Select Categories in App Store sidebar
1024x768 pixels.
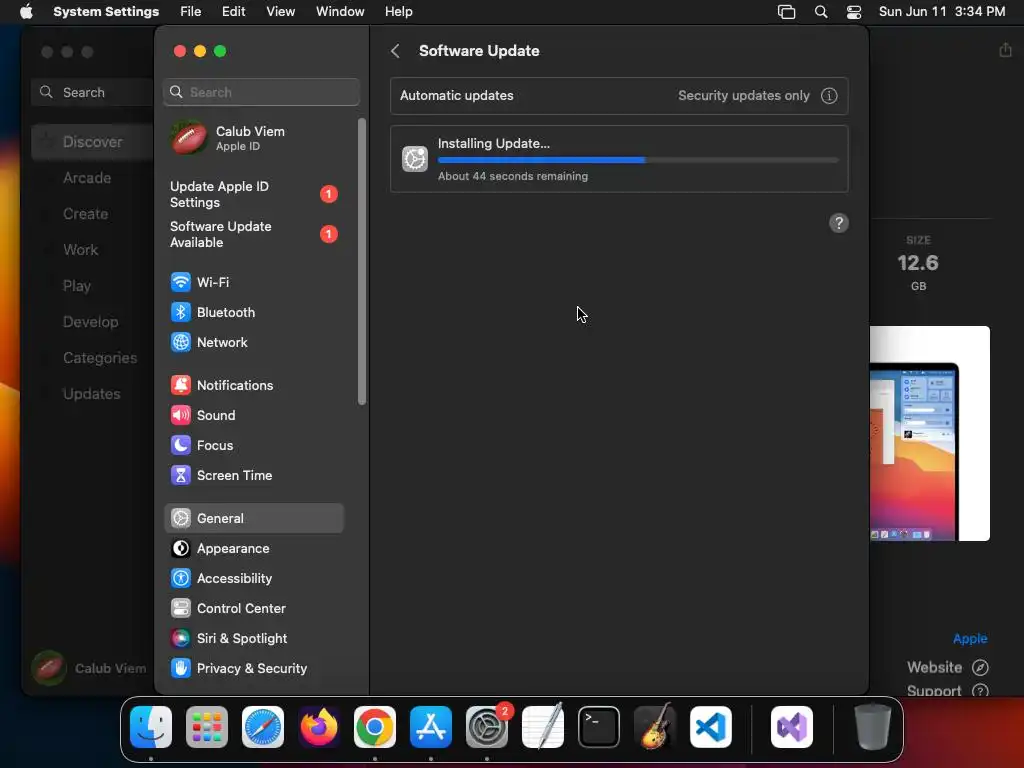[100, 357]
